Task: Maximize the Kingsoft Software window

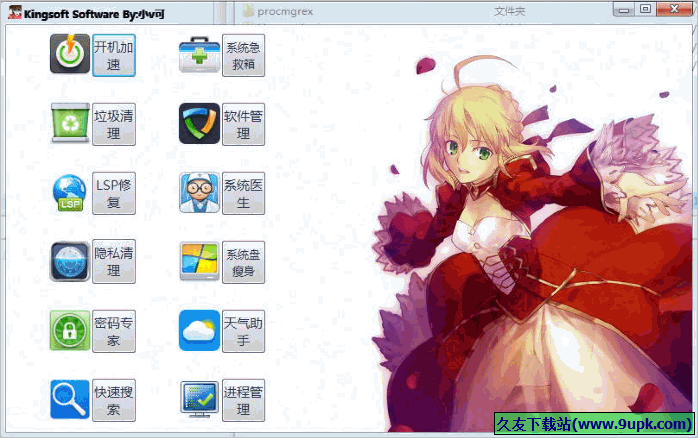Action: tap(645, 9)
